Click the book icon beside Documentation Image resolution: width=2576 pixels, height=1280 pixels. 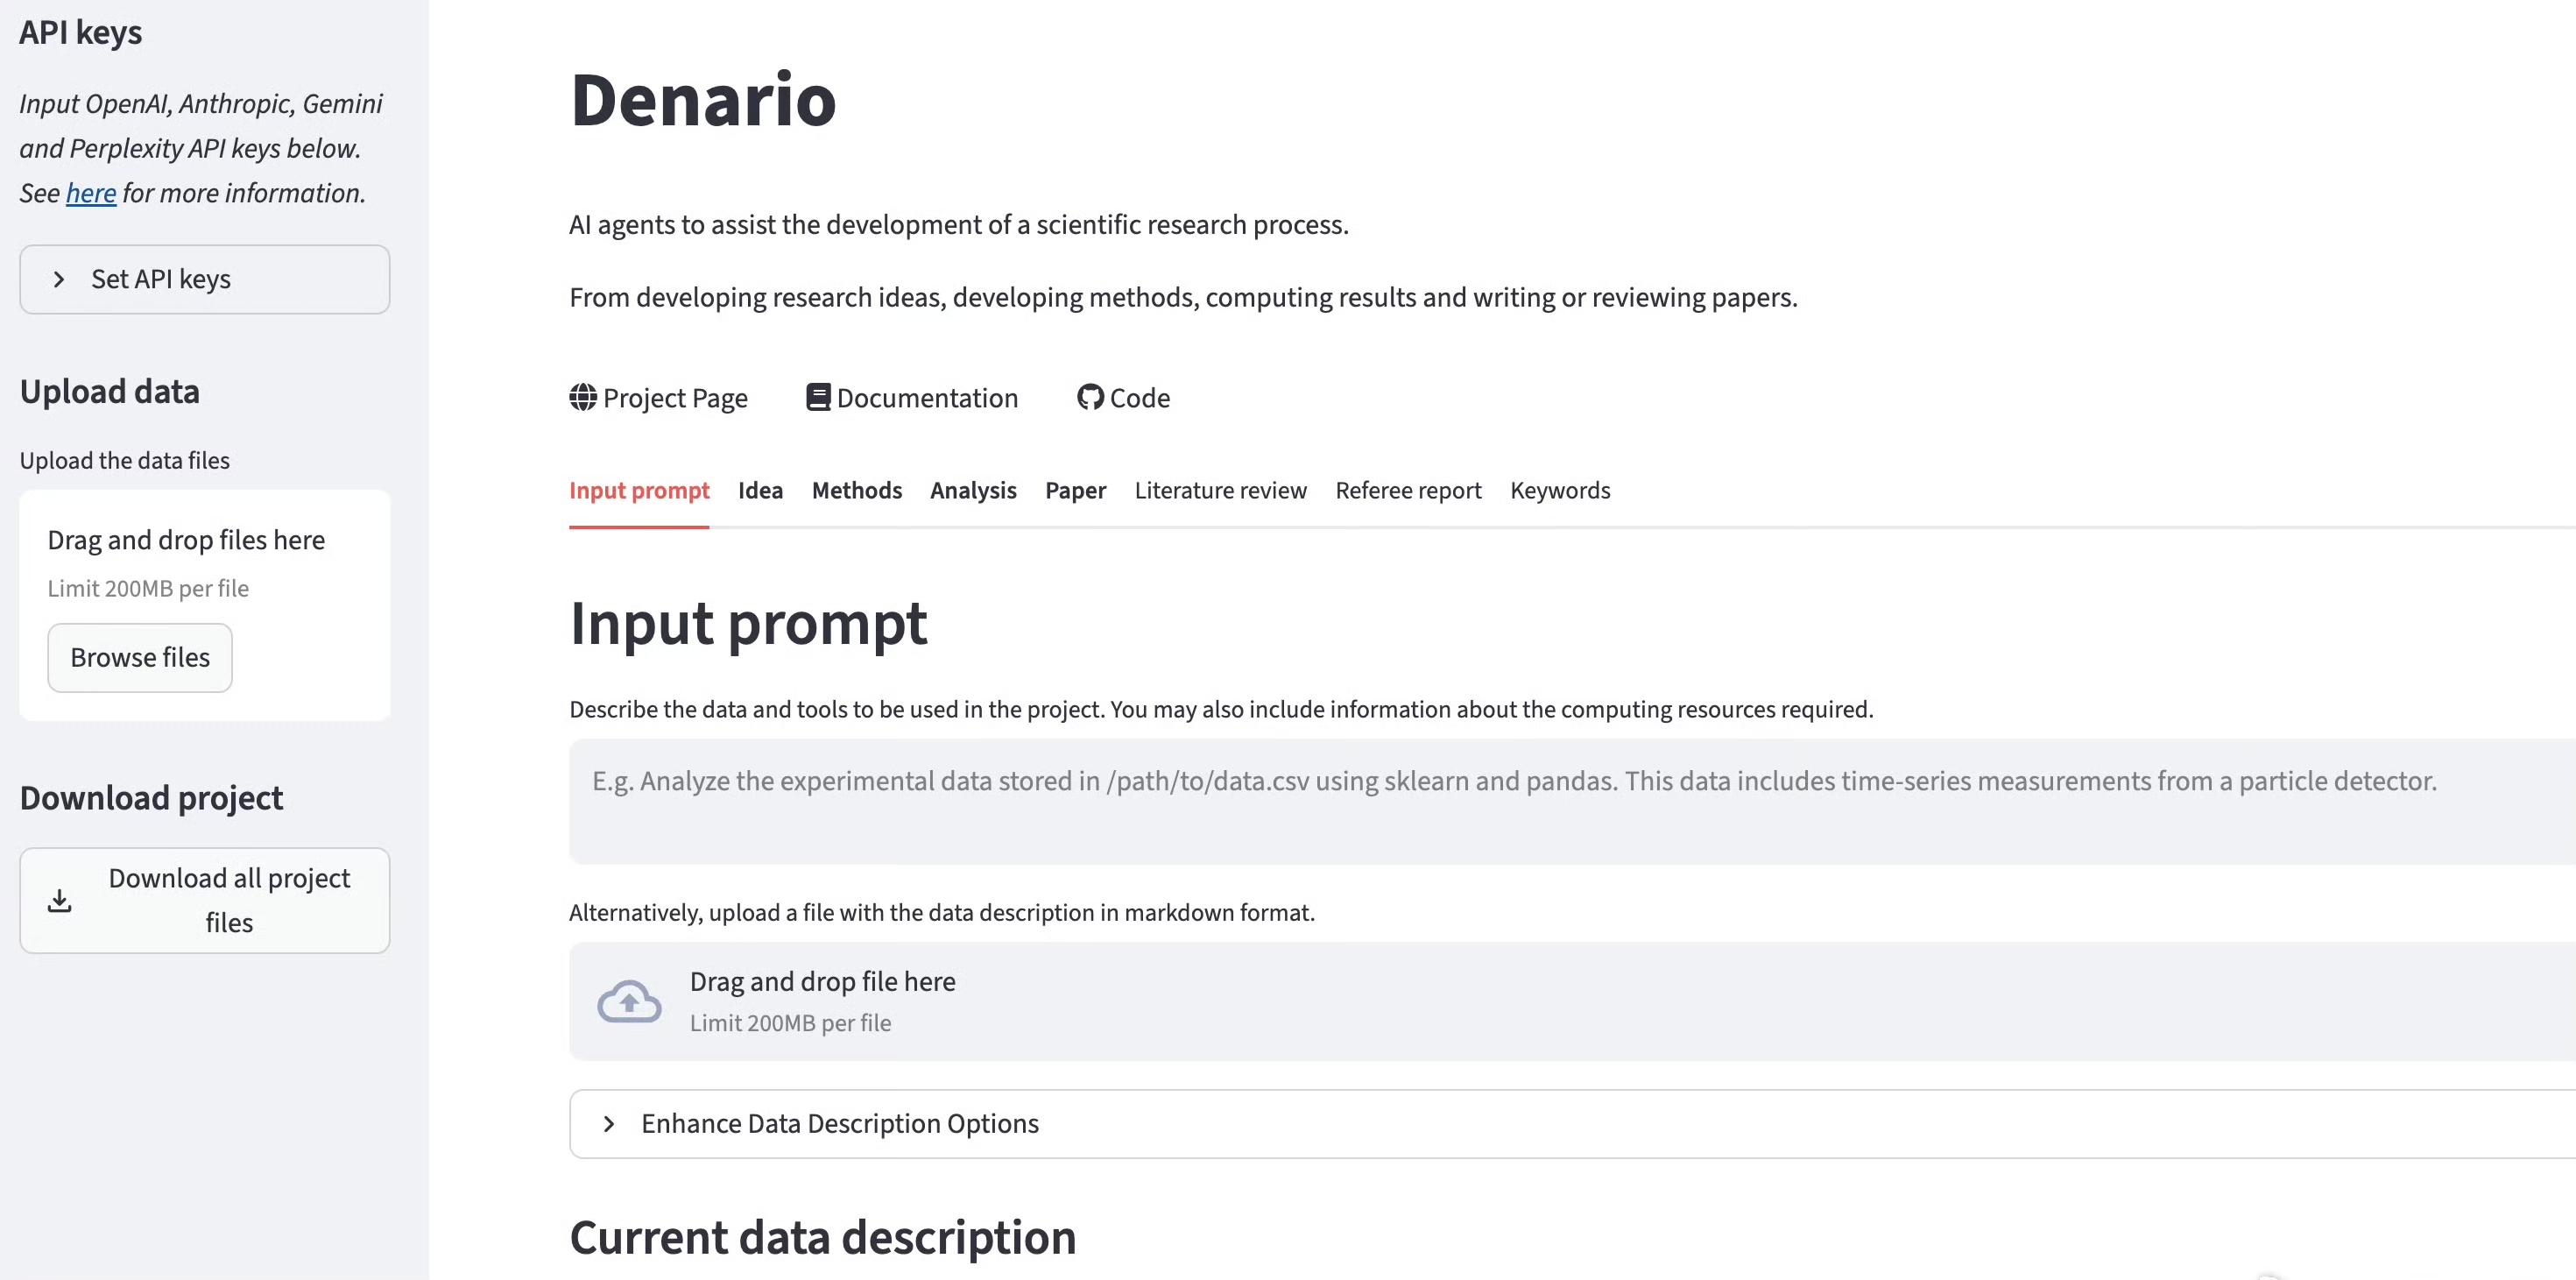(x=818, y=397)
